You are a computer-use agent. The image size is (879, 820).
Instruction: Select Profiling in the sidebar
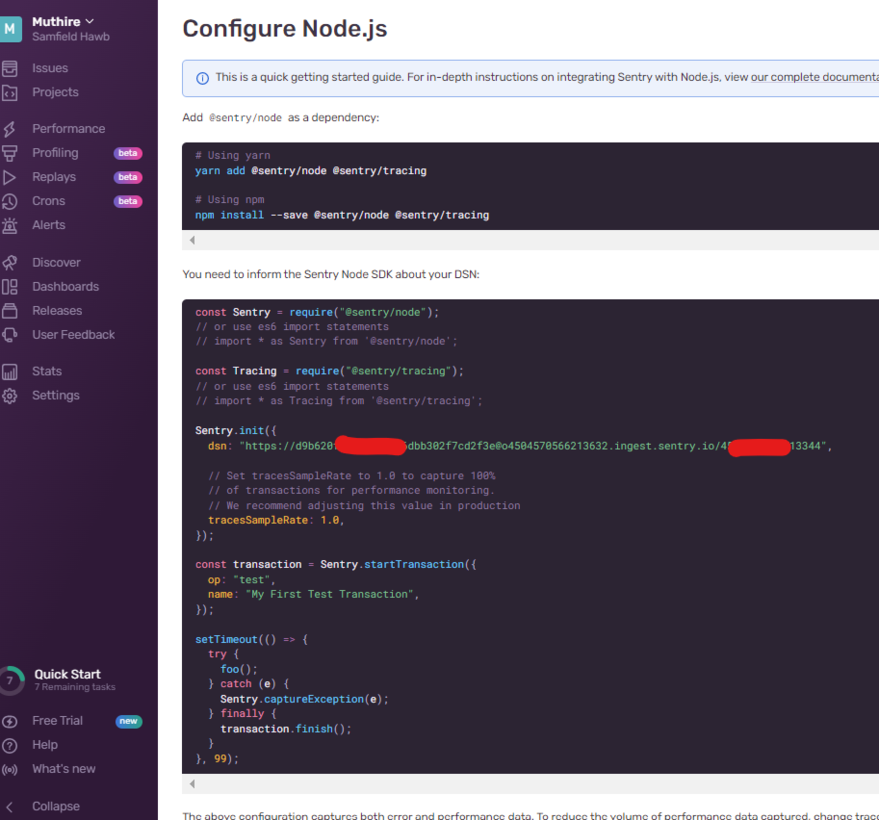coord(55,153)
